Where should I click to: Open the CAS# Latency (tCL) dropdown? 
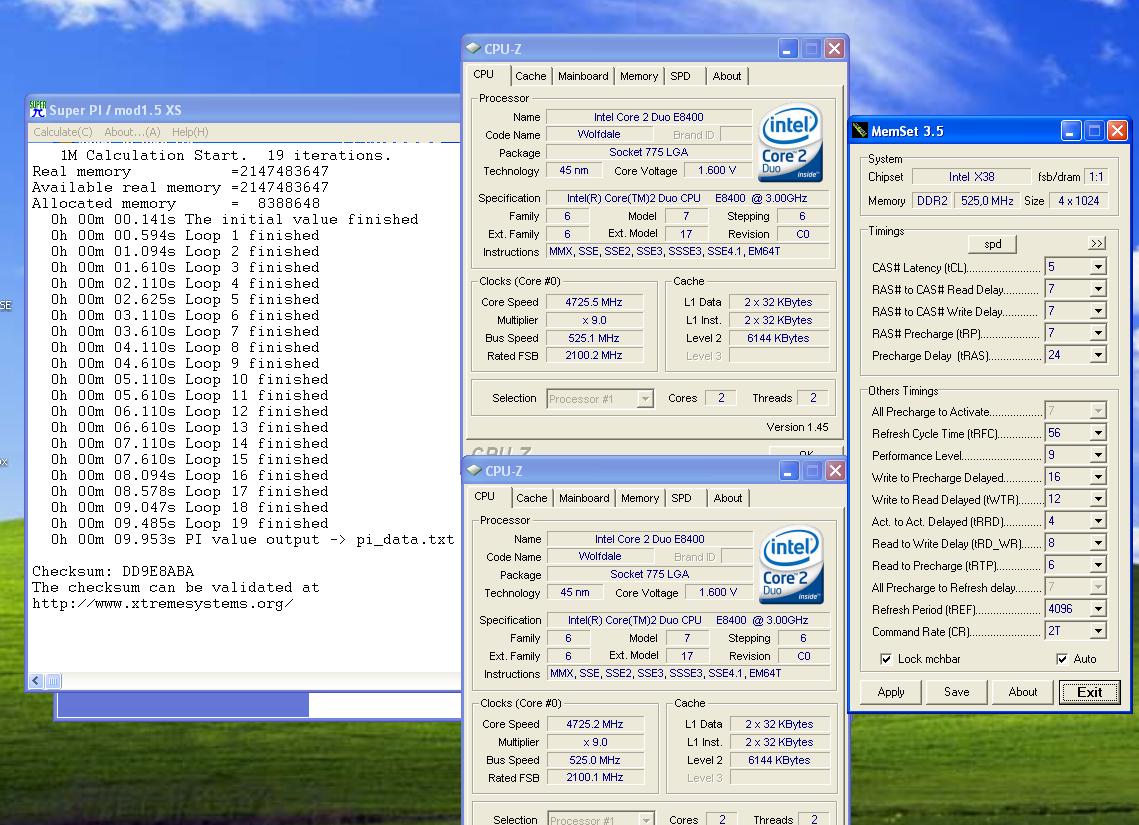tap(1098, 267)
